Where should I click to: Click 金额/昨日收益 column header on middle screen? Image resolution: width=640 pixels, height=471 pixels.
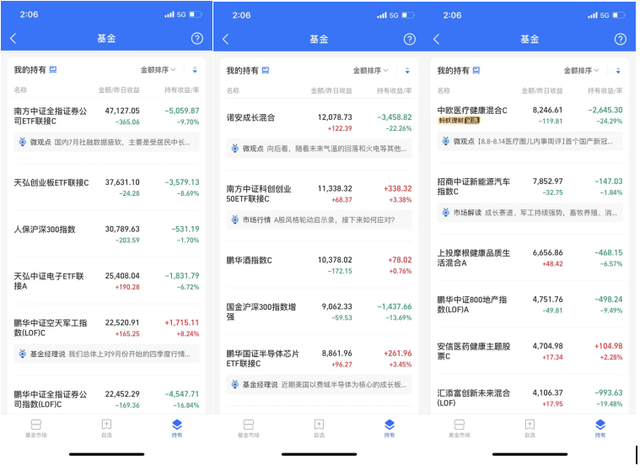[x=331, y=91]
